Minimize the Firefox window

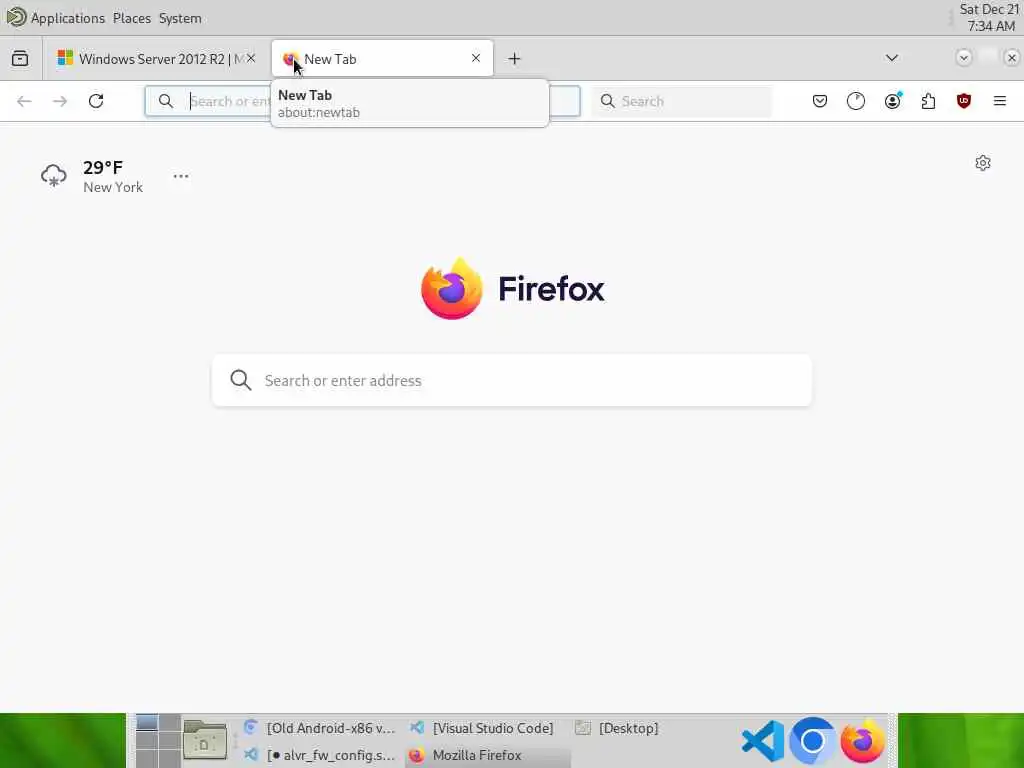click(x=963, y=57)
